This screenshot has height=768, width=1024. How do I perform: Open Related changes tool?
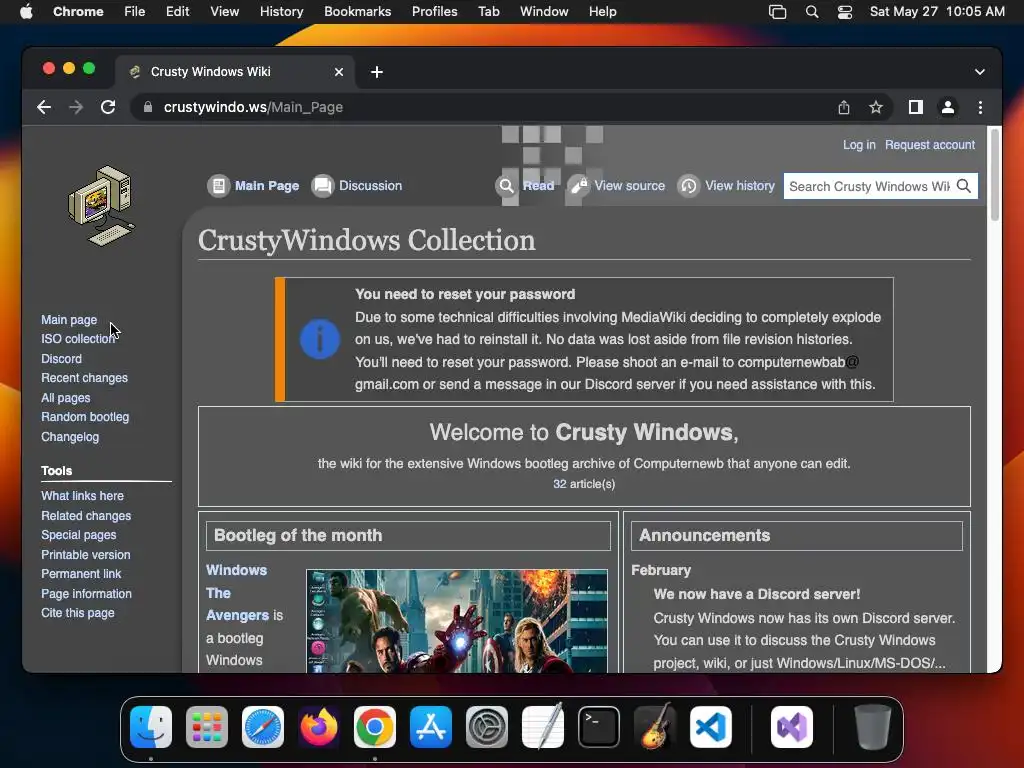(x=86, y=516)
